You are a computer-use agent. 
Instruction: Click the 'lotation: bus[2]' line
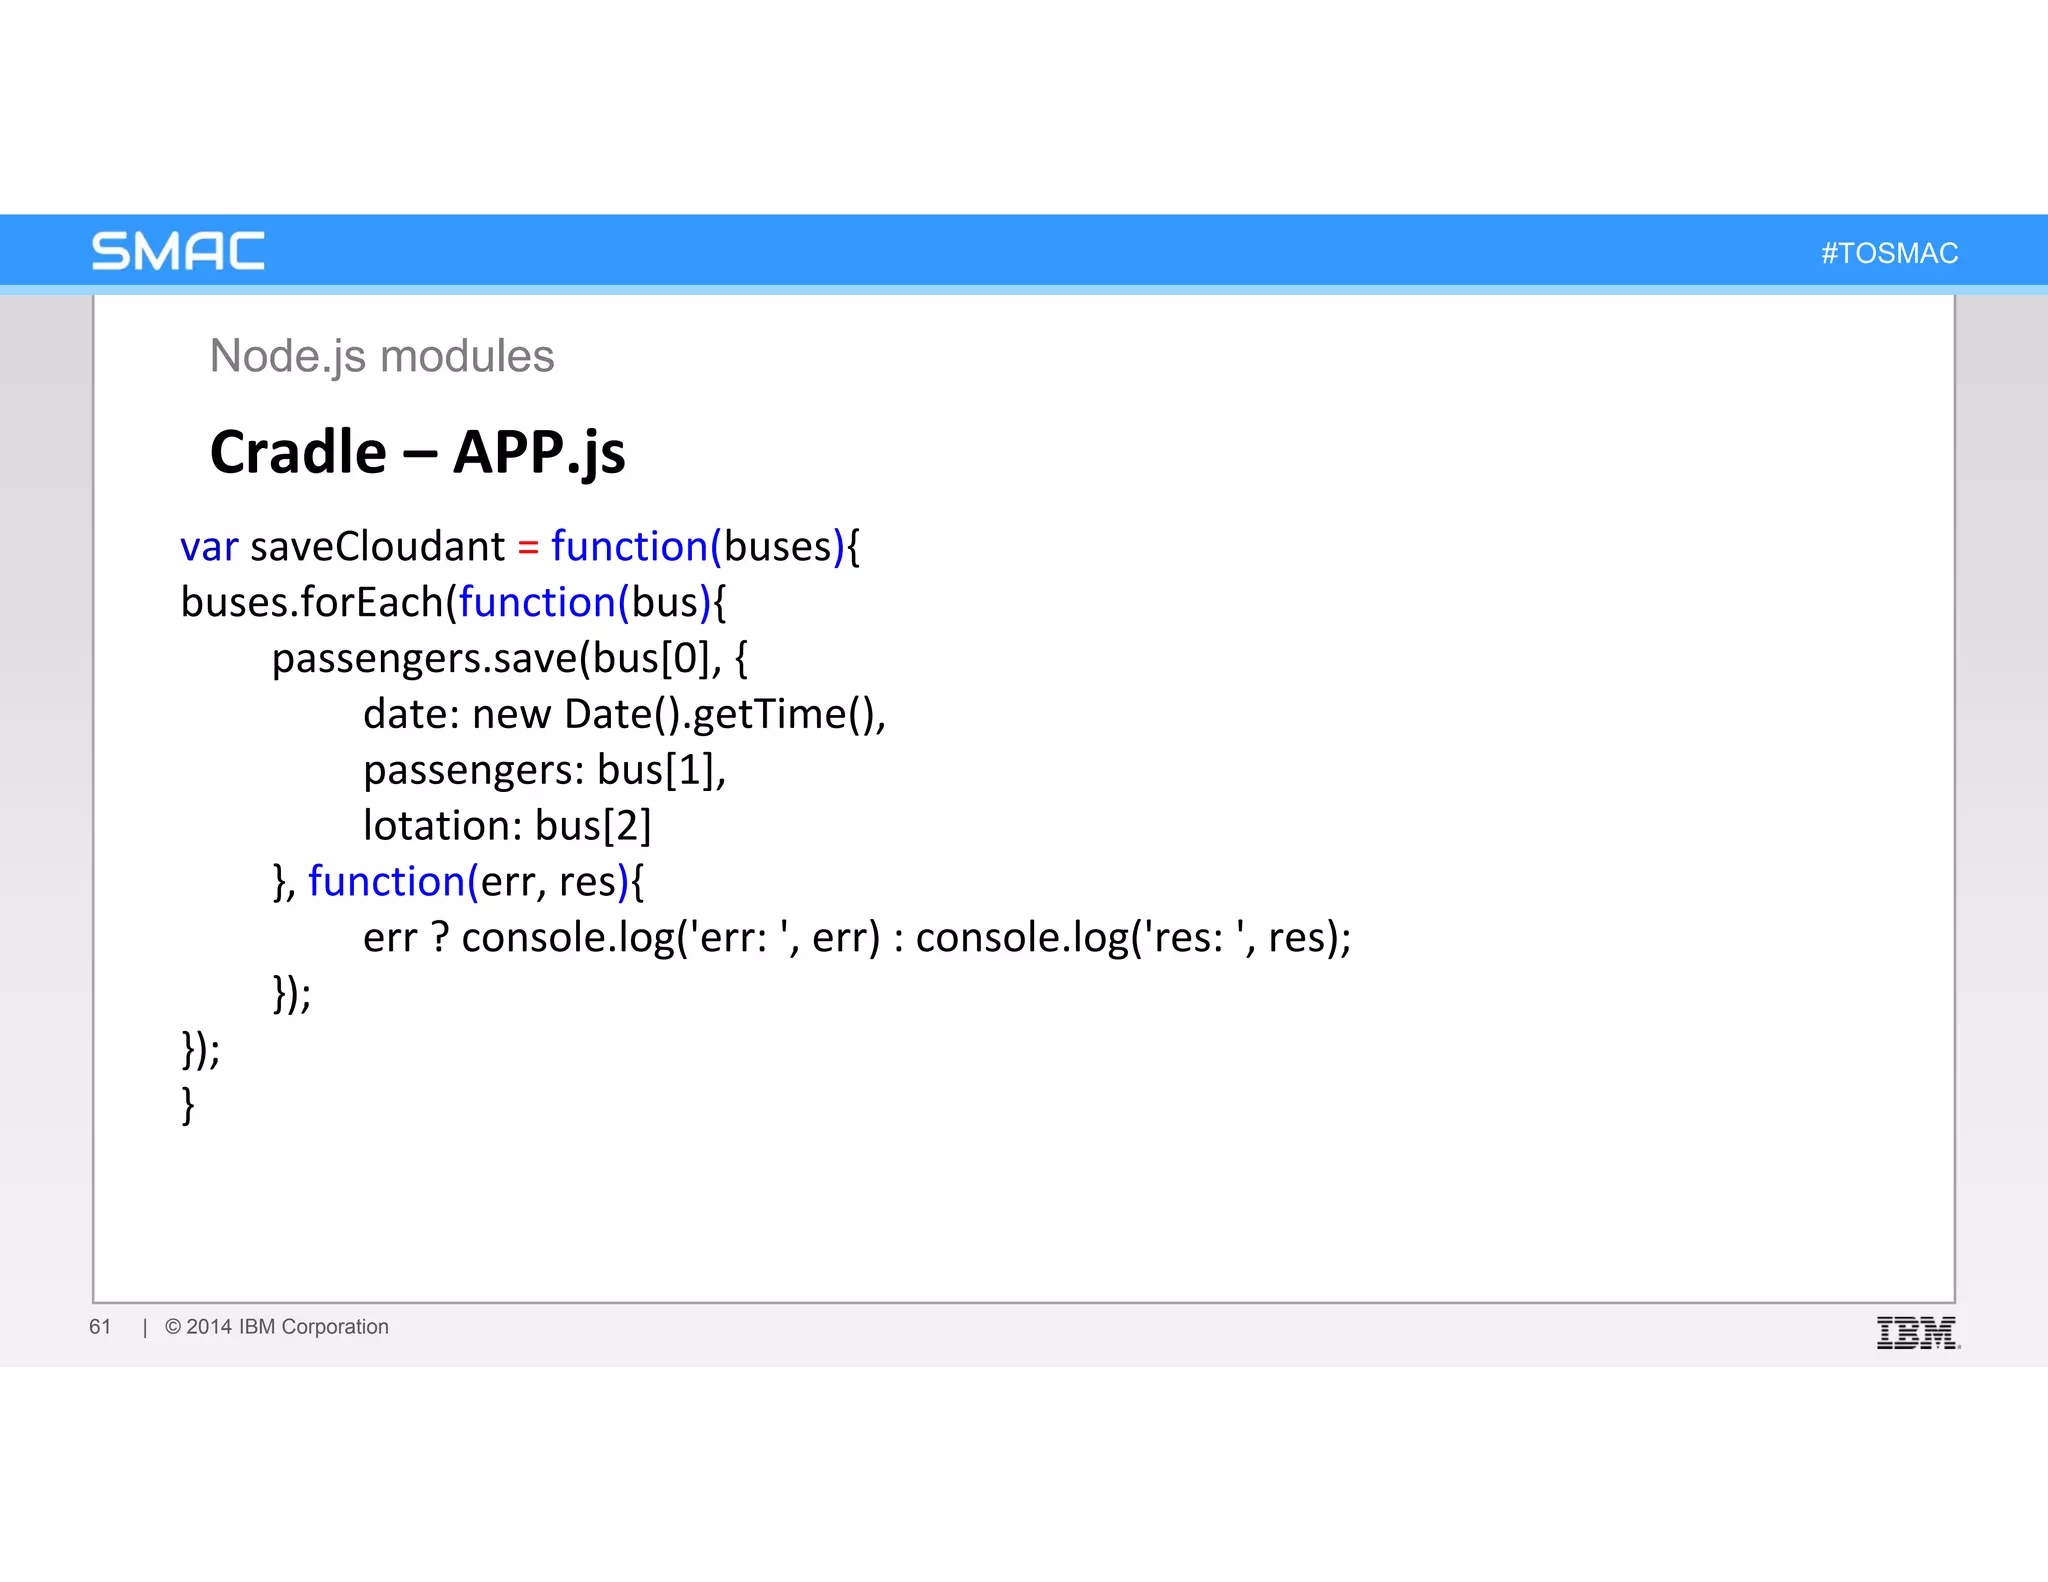pos(507,826)
